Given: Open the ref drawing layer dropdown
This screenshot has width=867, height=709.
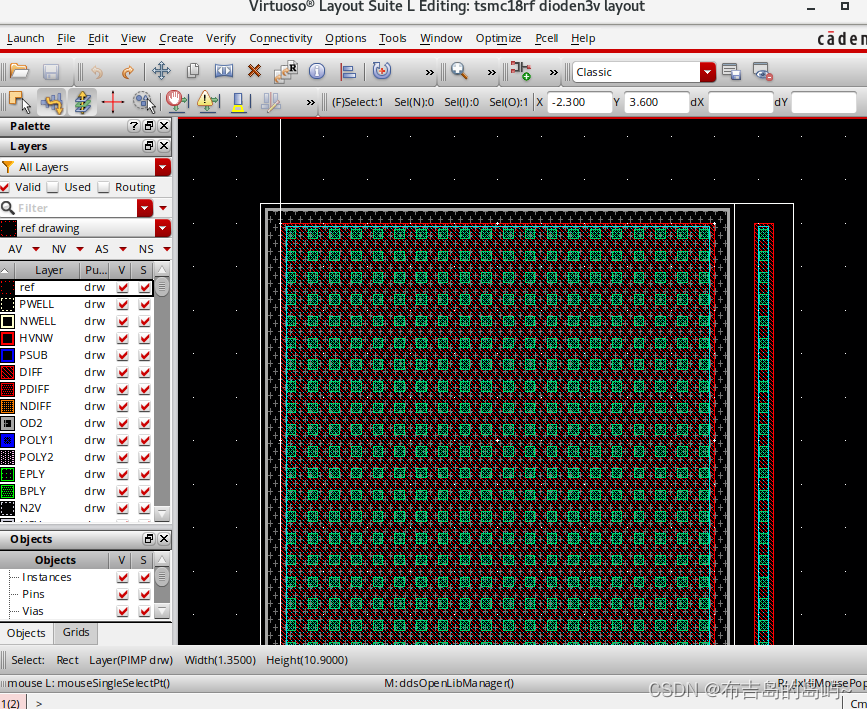Looking at the screenshot, I should 163,228.
